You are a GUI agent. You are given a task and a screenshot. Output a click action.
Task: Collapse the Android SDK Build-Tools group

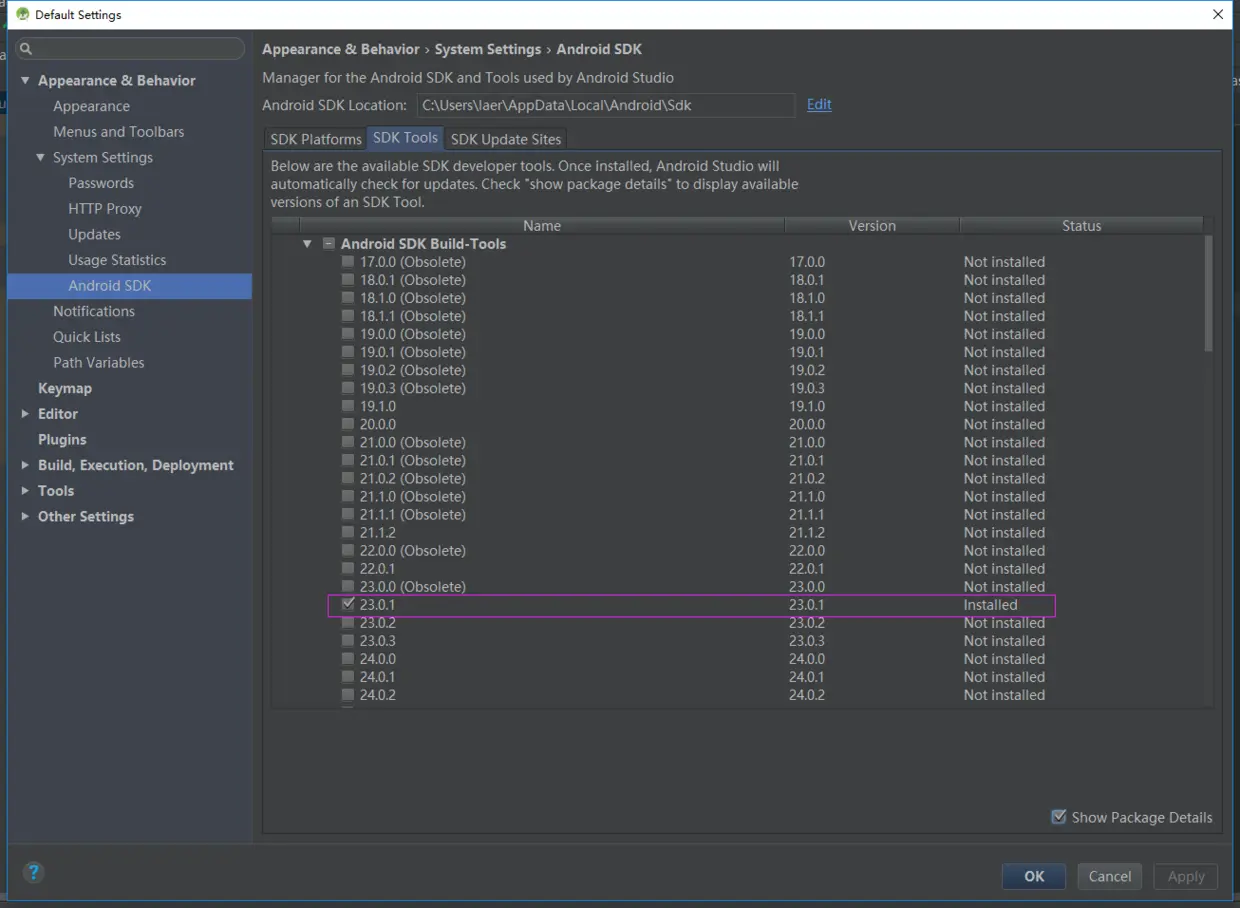coord(307,243)
